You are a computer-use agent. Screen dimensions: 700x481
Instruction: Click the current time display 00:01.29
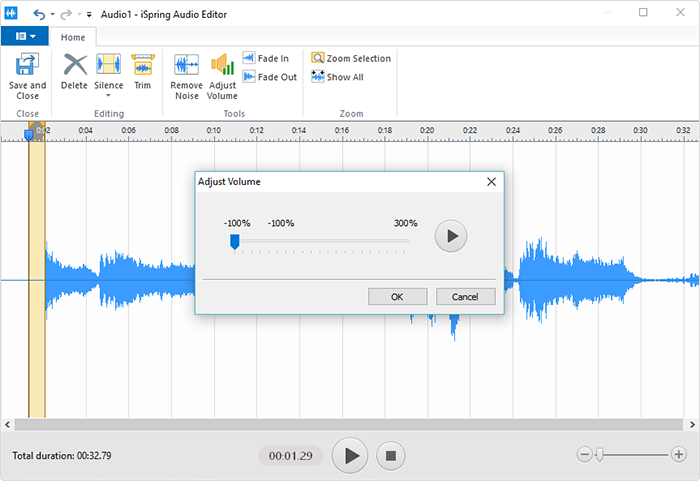[x=291, y=456]
